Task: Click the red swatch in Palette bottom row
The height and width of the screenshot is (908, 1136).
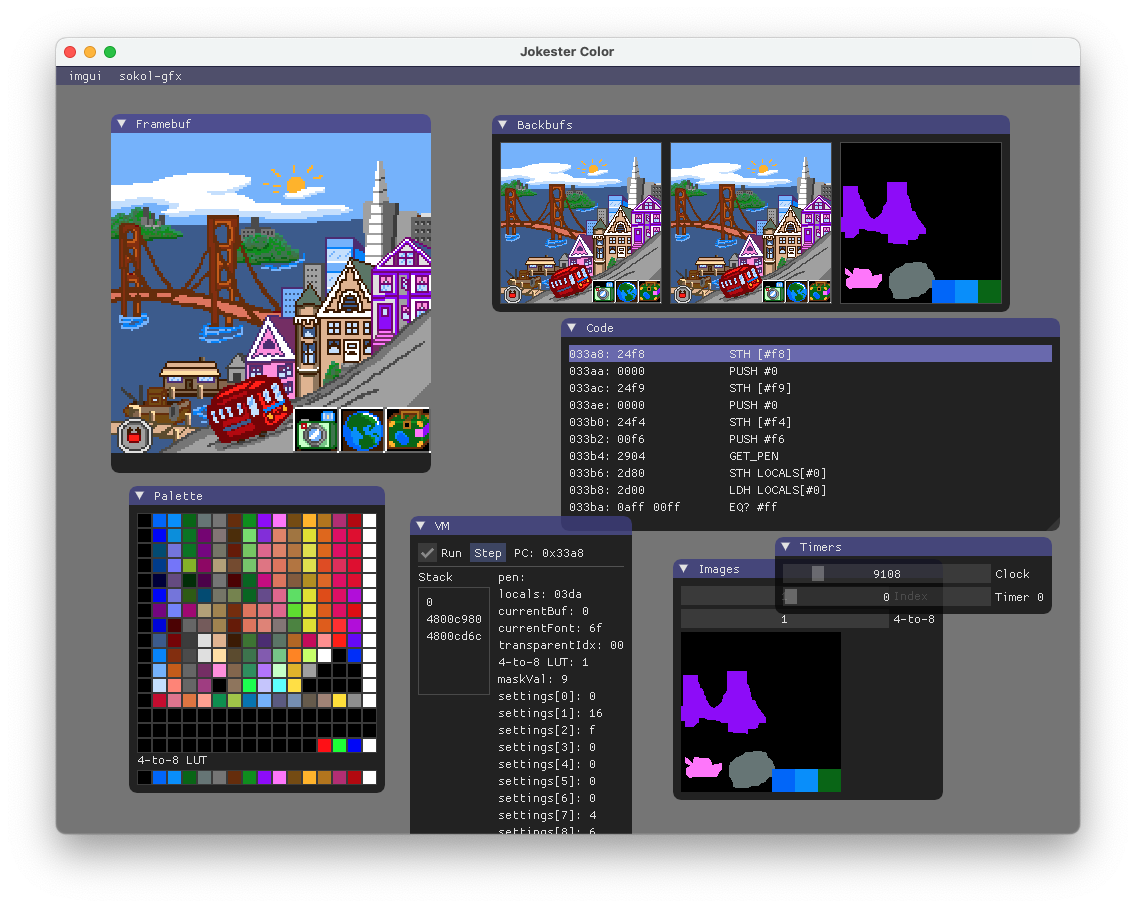Action: pyautogui.click(x=324, y=745)
